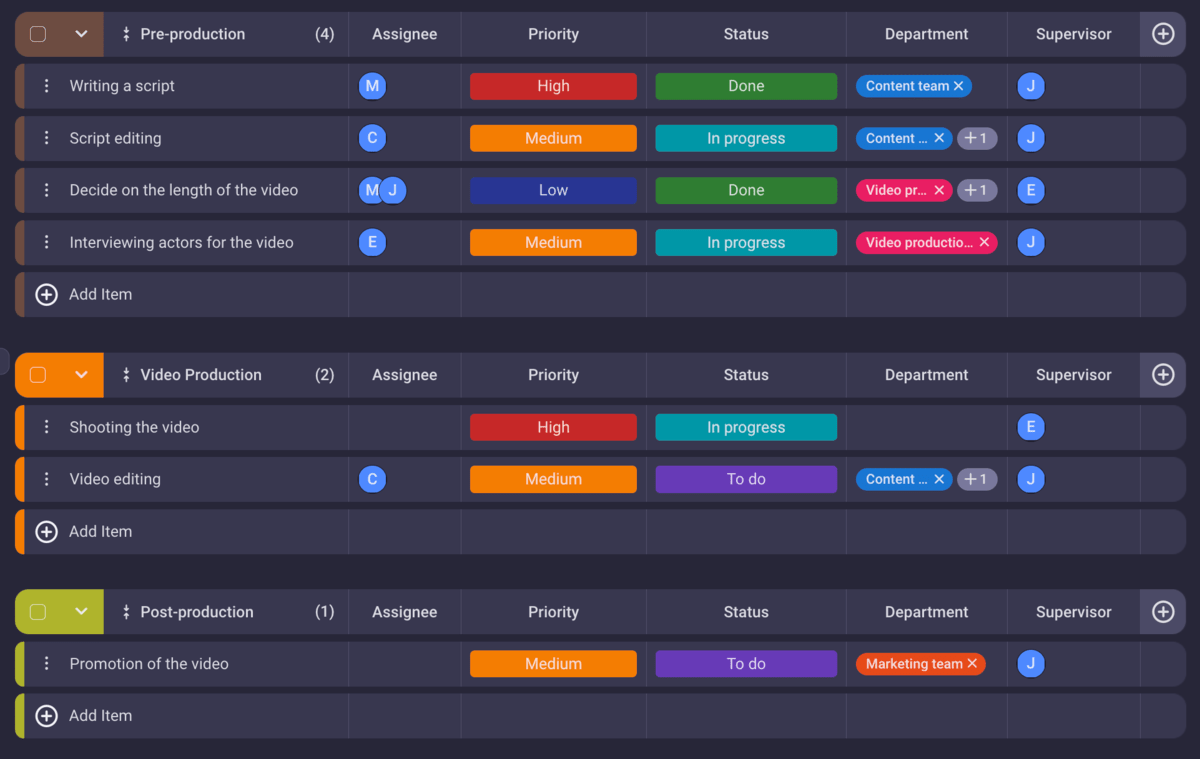This screenshot has height=759, width=1200.
Task: Click the red High priority label on Shooting the video
Action: click(x=553, y=427)
